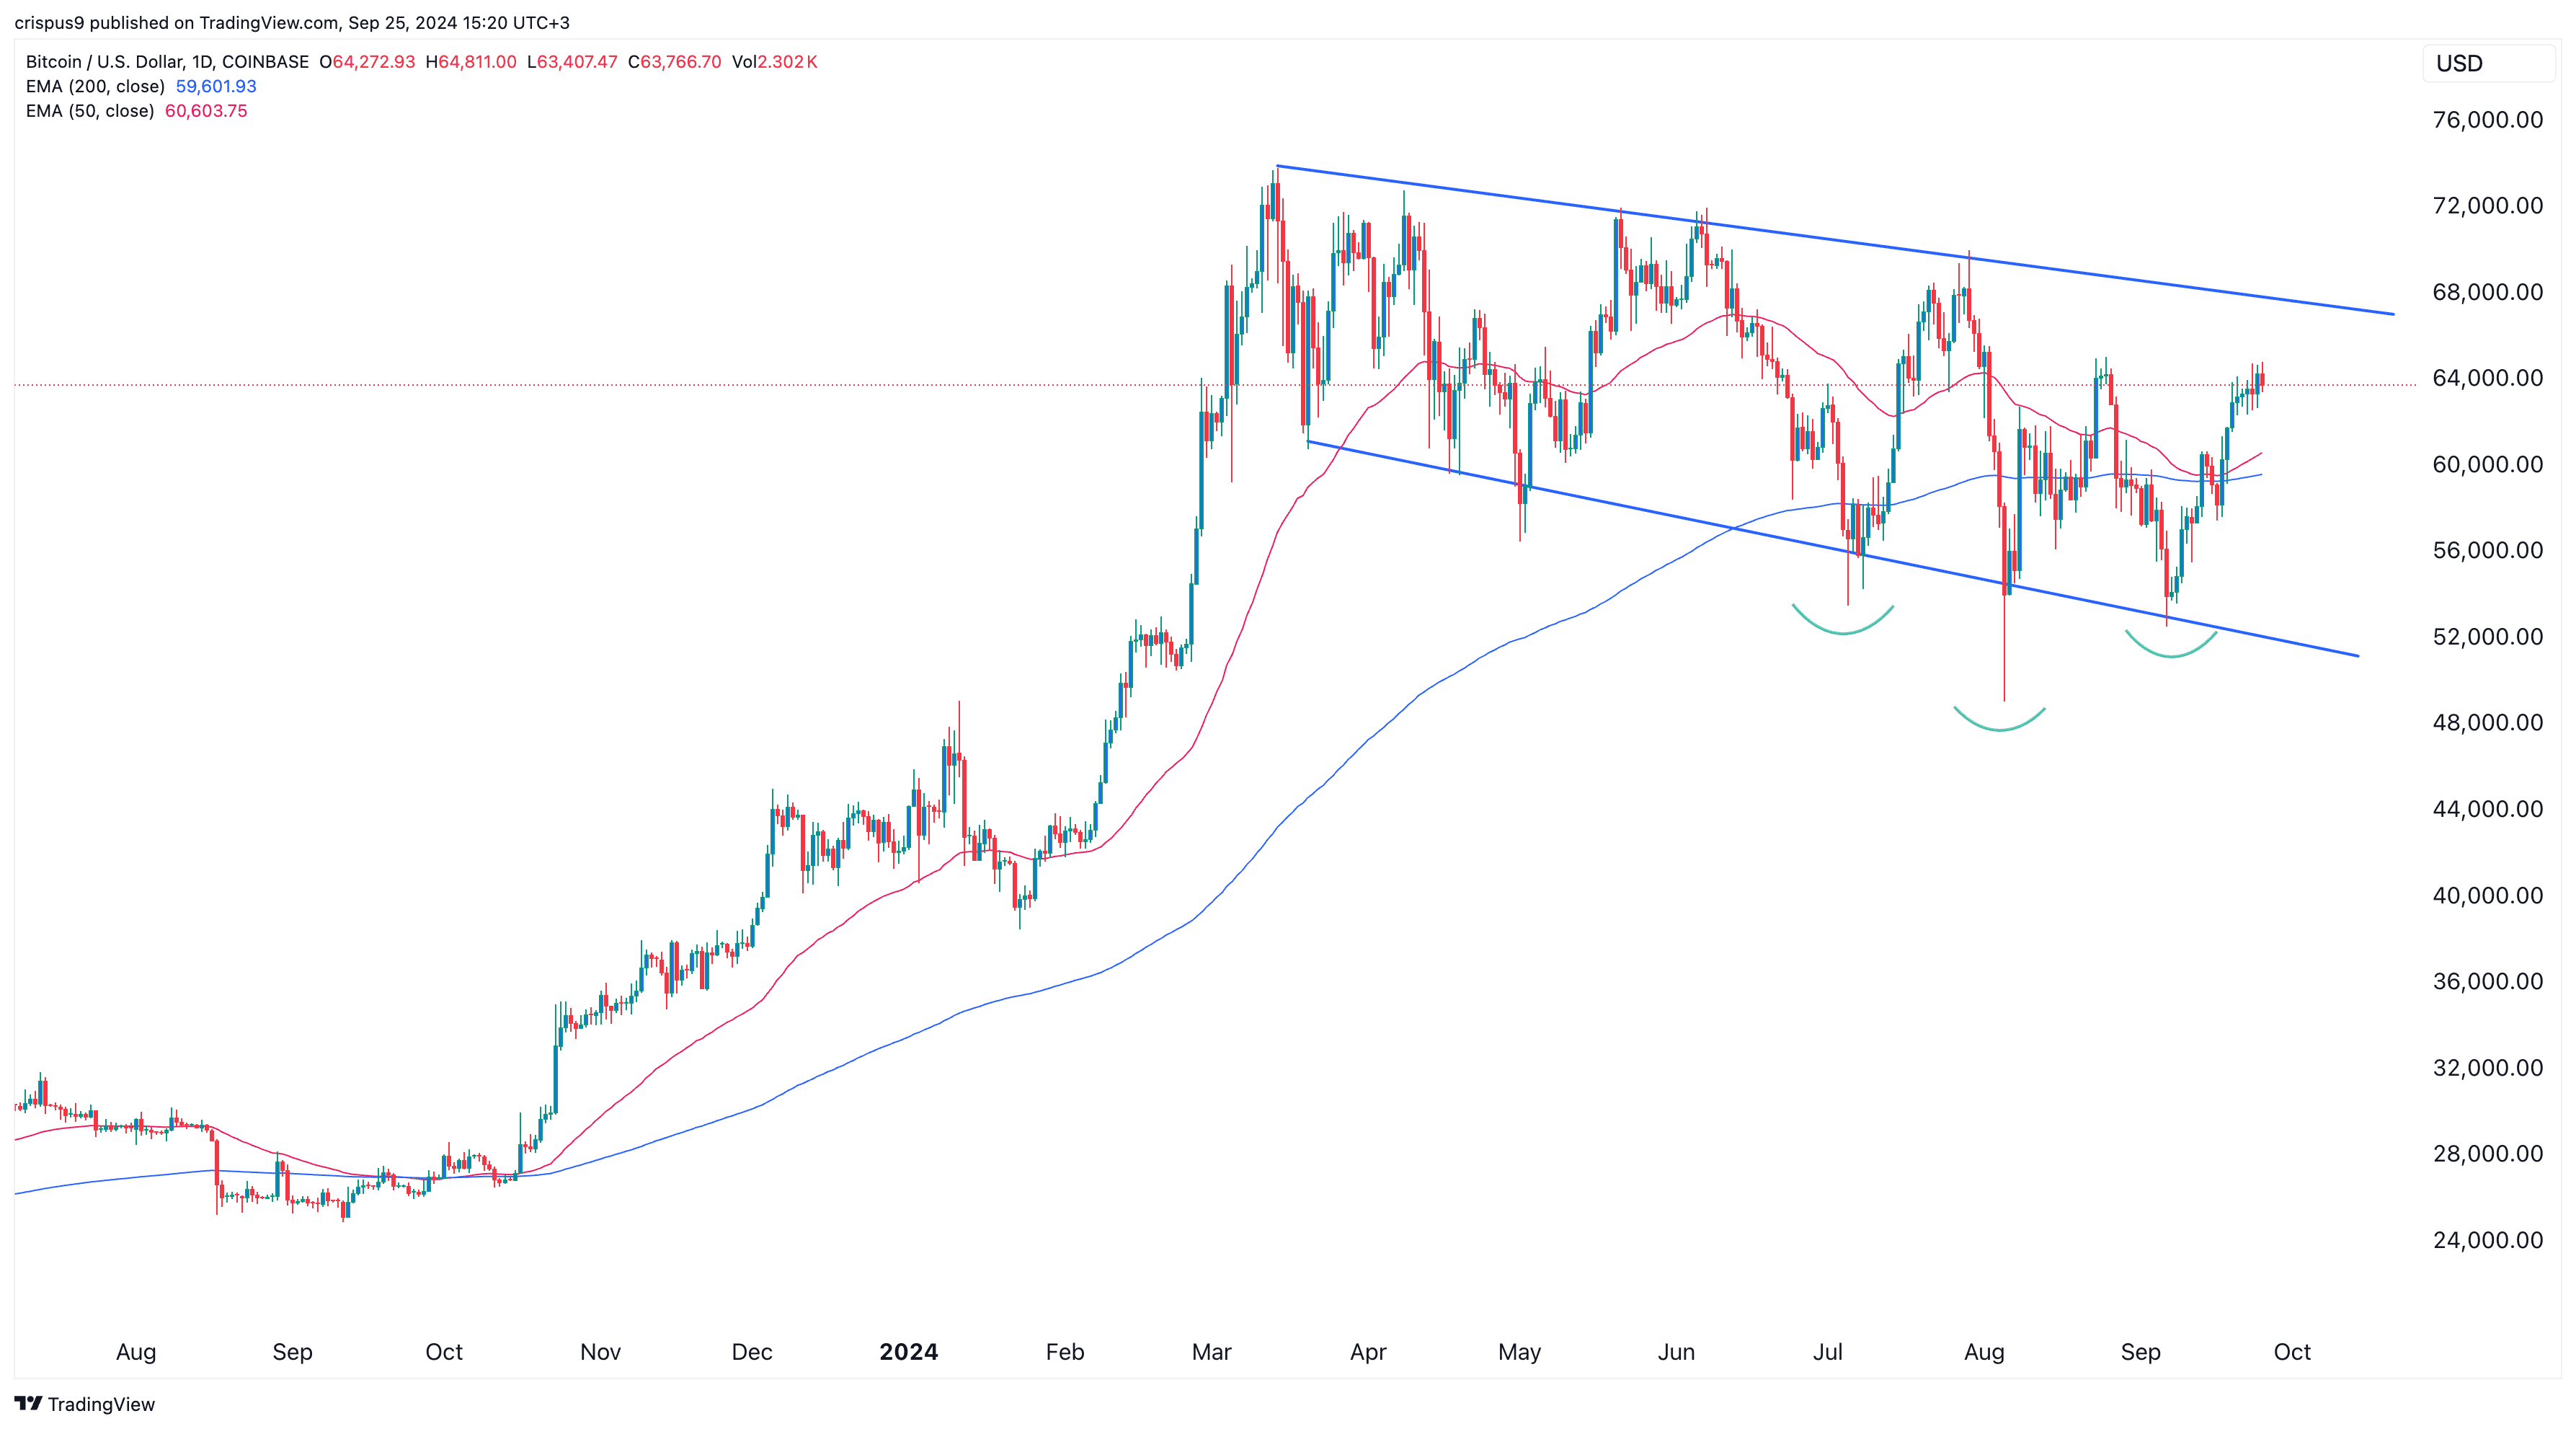This screenshot has height=1429, width=2576.
Task: Click the EMA 200 value 59,601.93
Action: pos(216,87)
